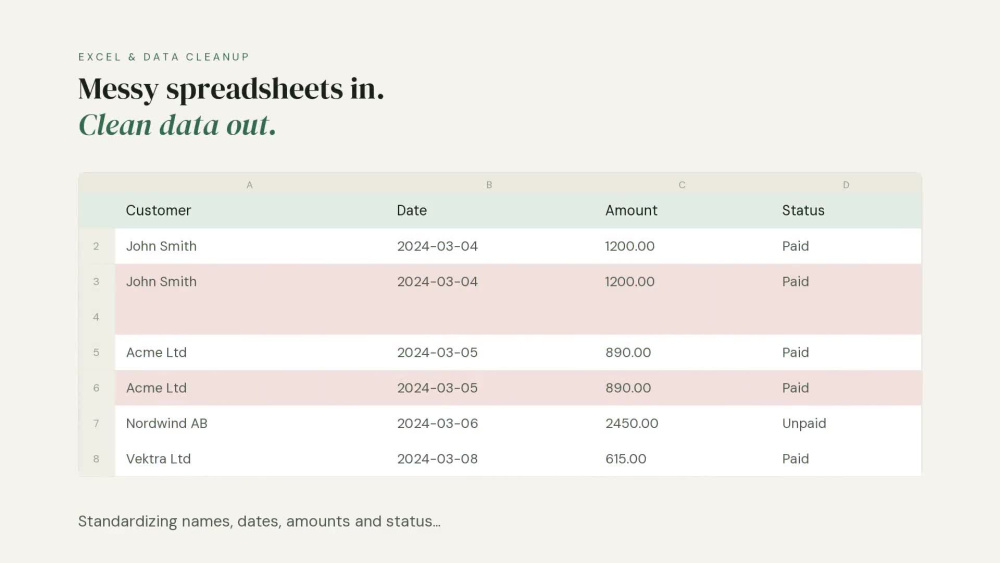Click the 'Standardizing names, dates...' caption
Viewport: 1000px width, 563px height.
coord(259,522)
